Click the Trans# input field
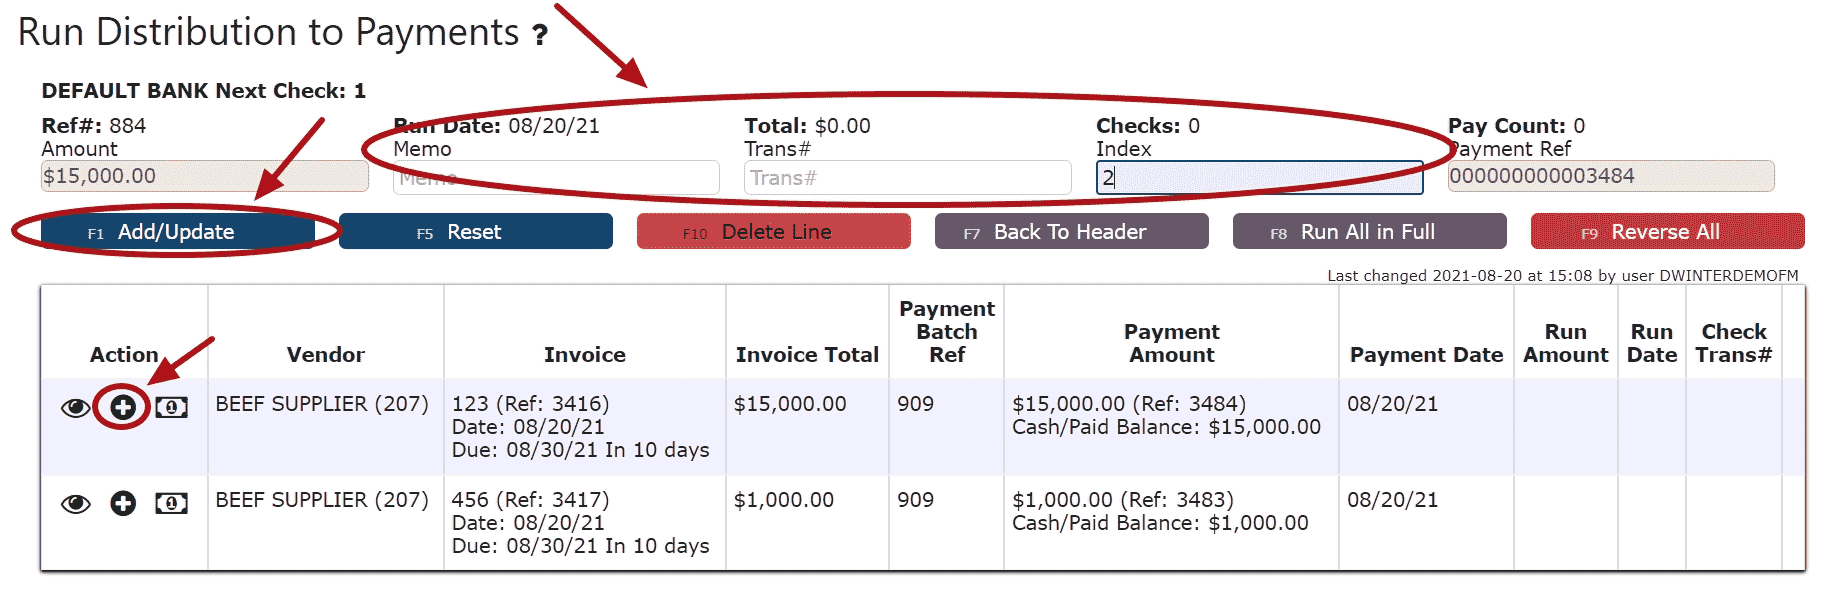The width and height of the screenshot is (1837, 594). (907, 179)
